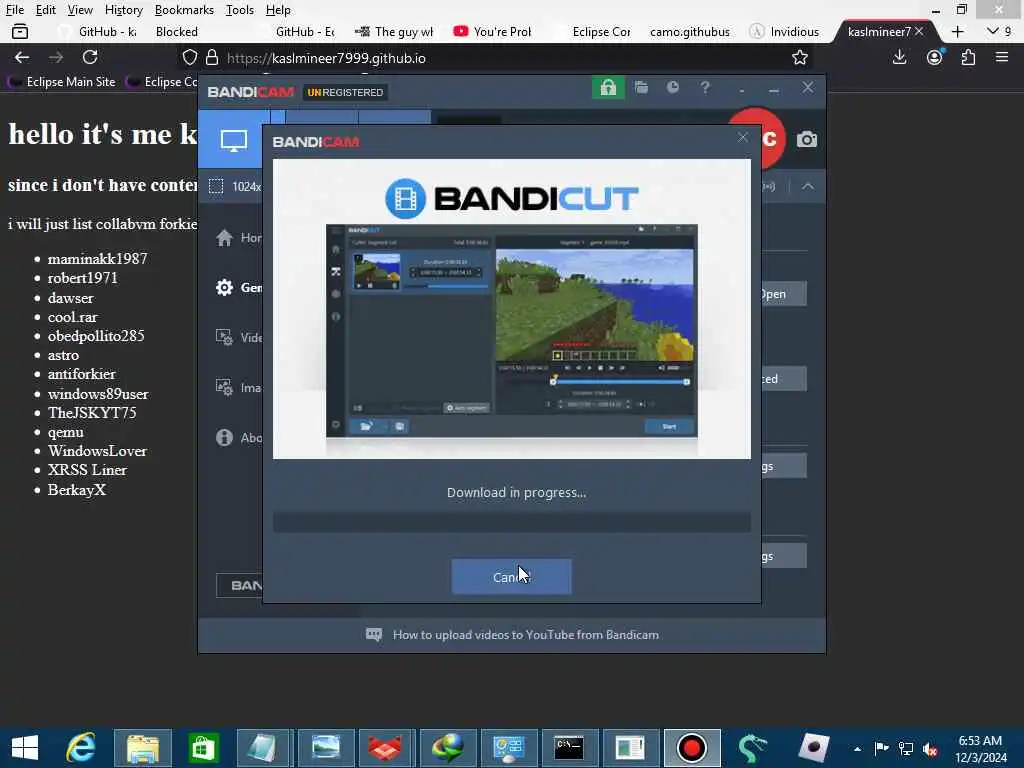The width and height of the screenshot is (1024, 768).
Task: Go back in Firefox
Action: (22, 57)
